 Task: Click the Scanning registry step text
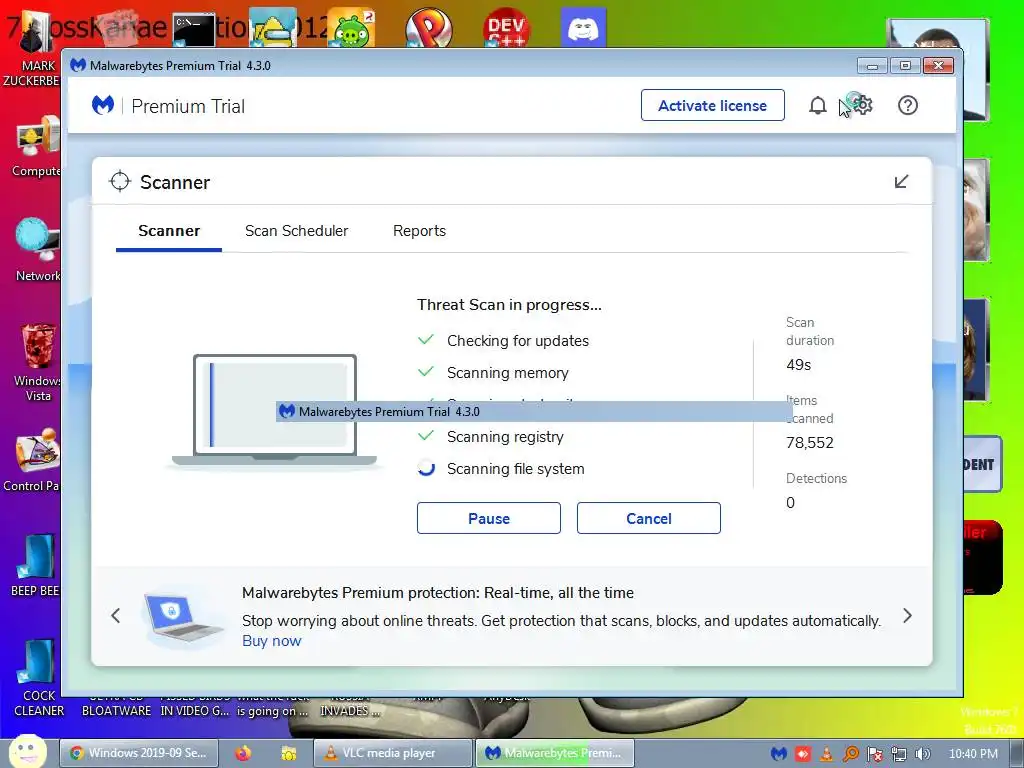point(505,437)
